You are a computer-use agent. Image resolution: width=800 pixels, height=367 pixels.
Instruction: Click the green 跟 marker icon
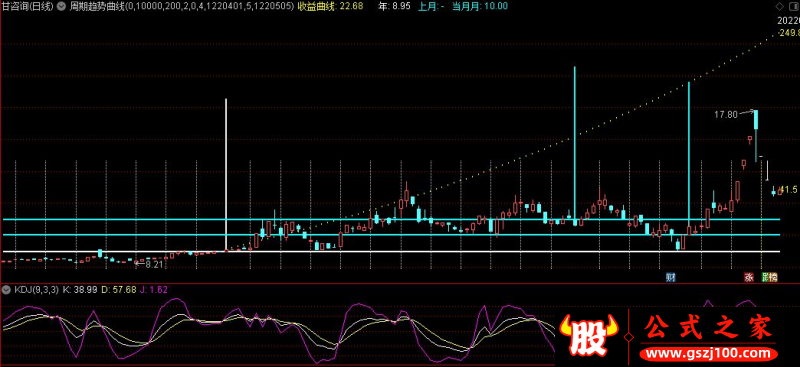coord(766,277)
